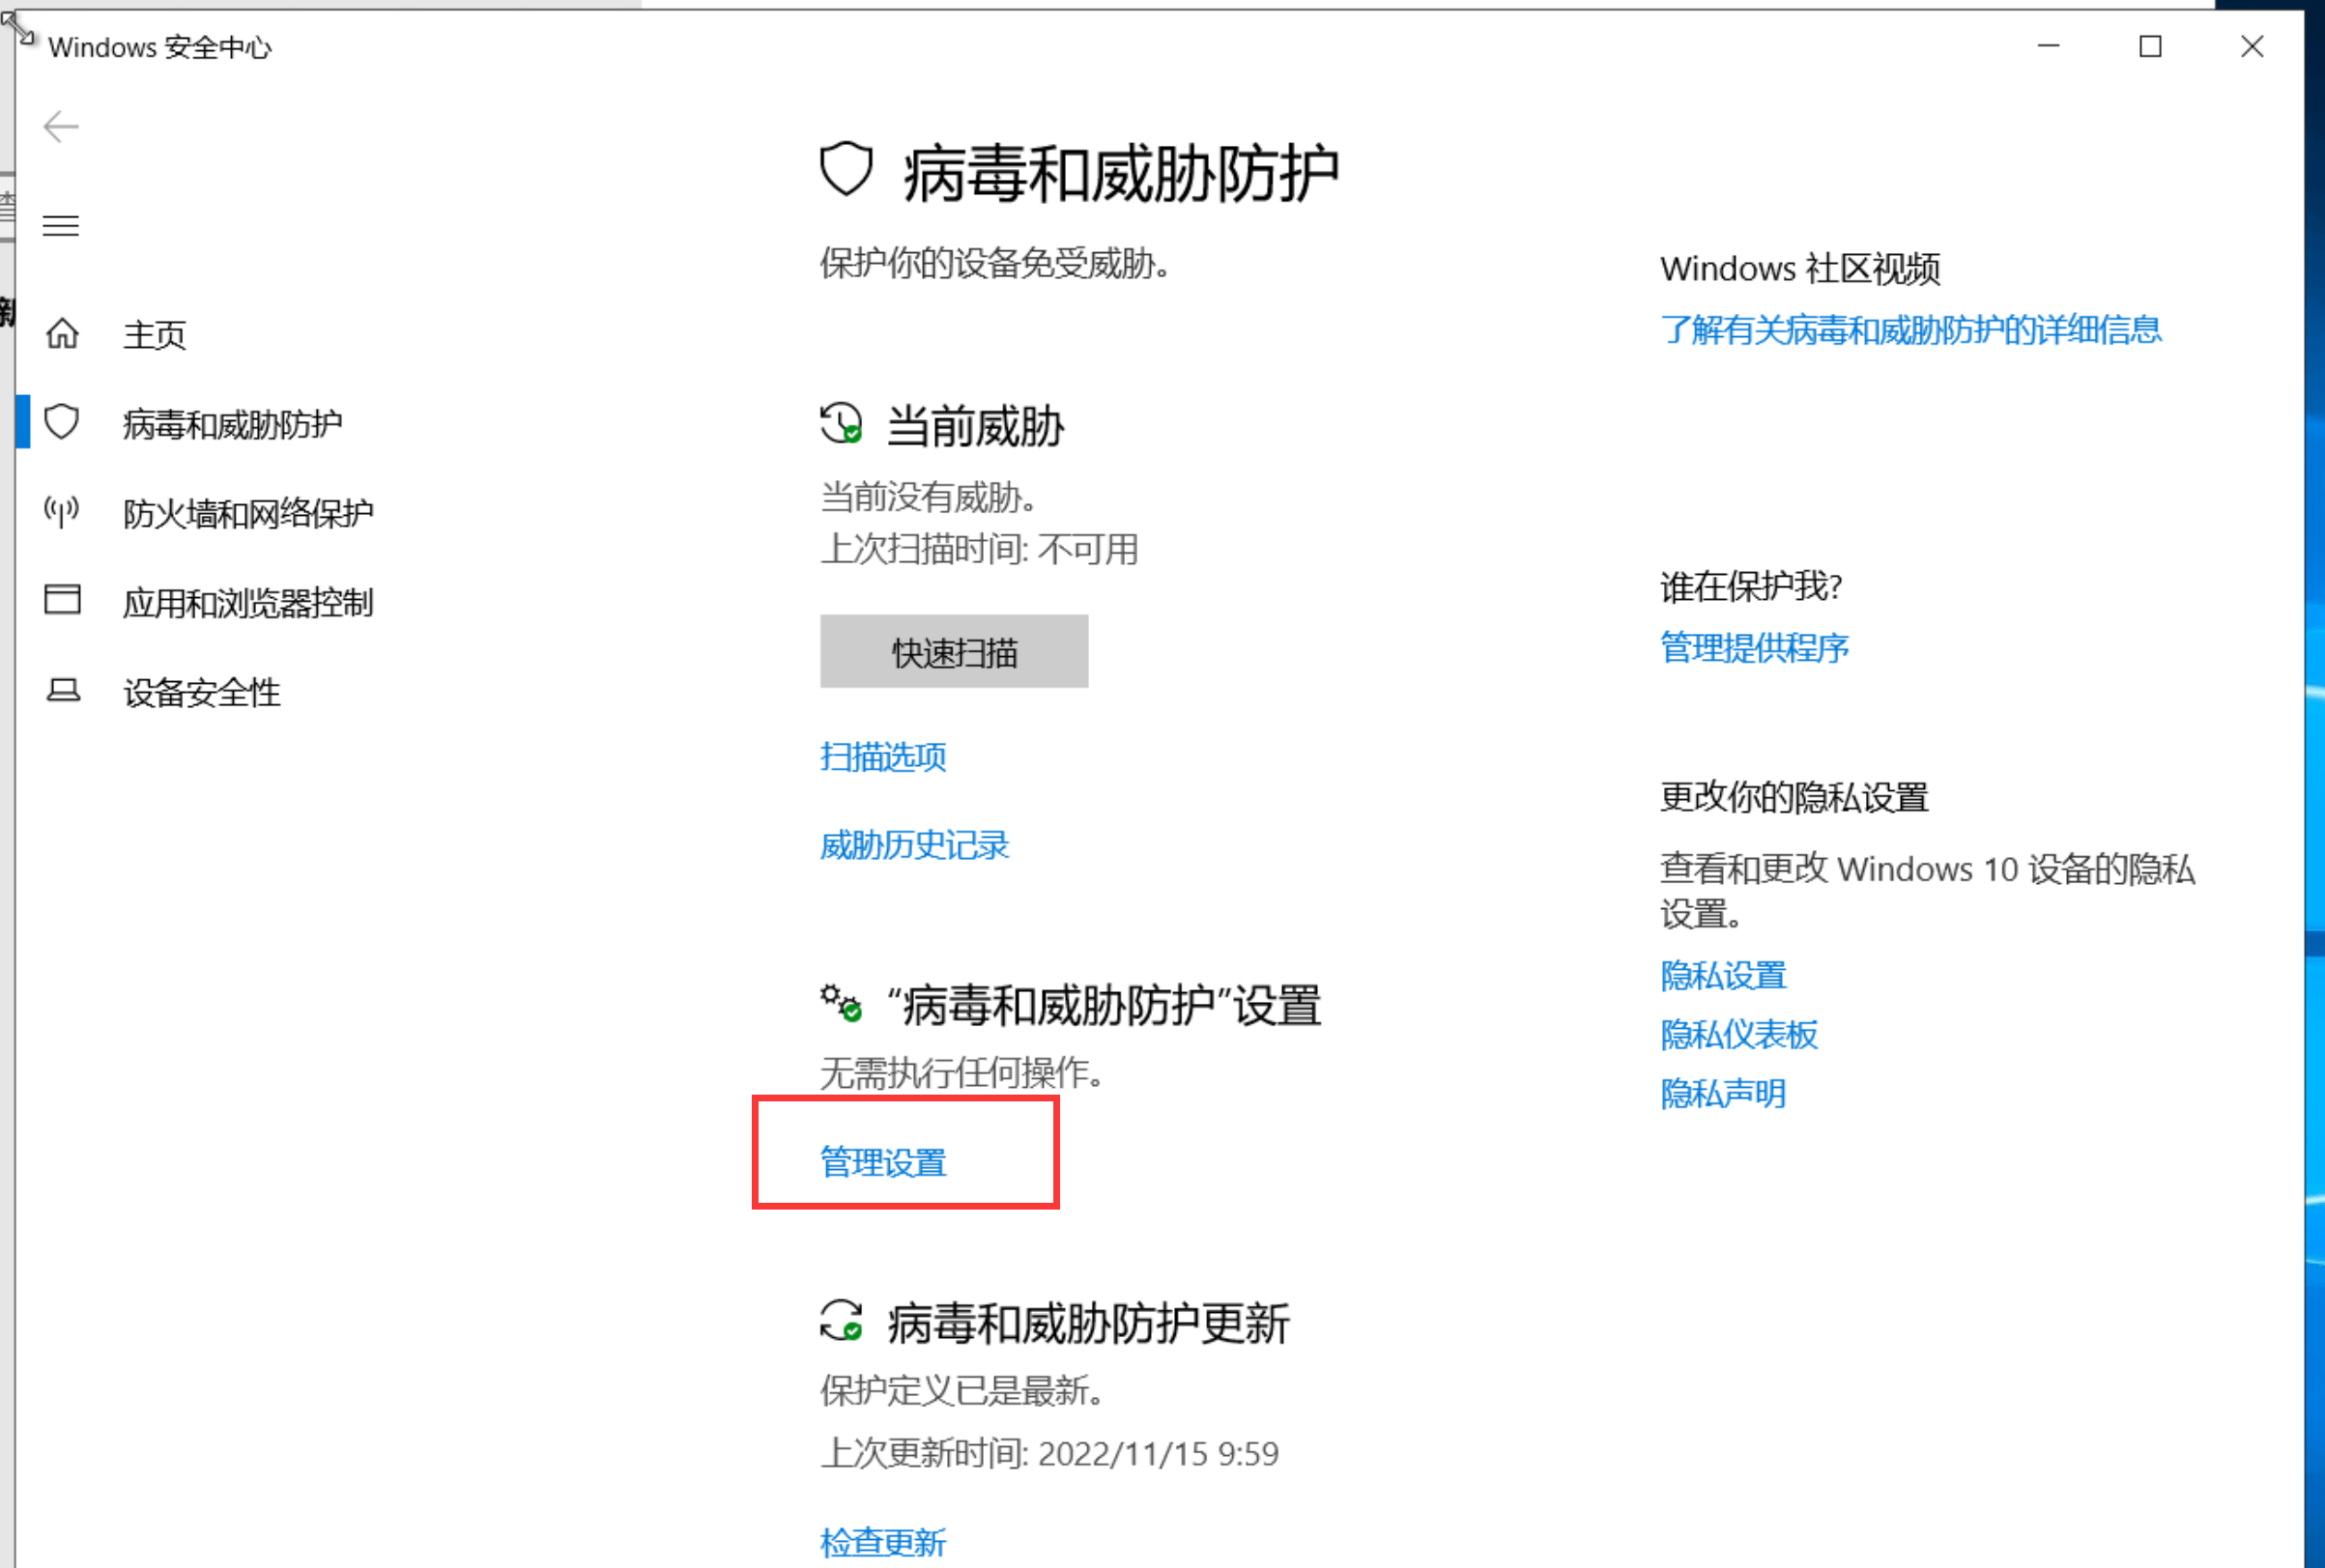Open 管理提供程序 link
The image size is (2325, 1568).
(x=1754, y=648)
